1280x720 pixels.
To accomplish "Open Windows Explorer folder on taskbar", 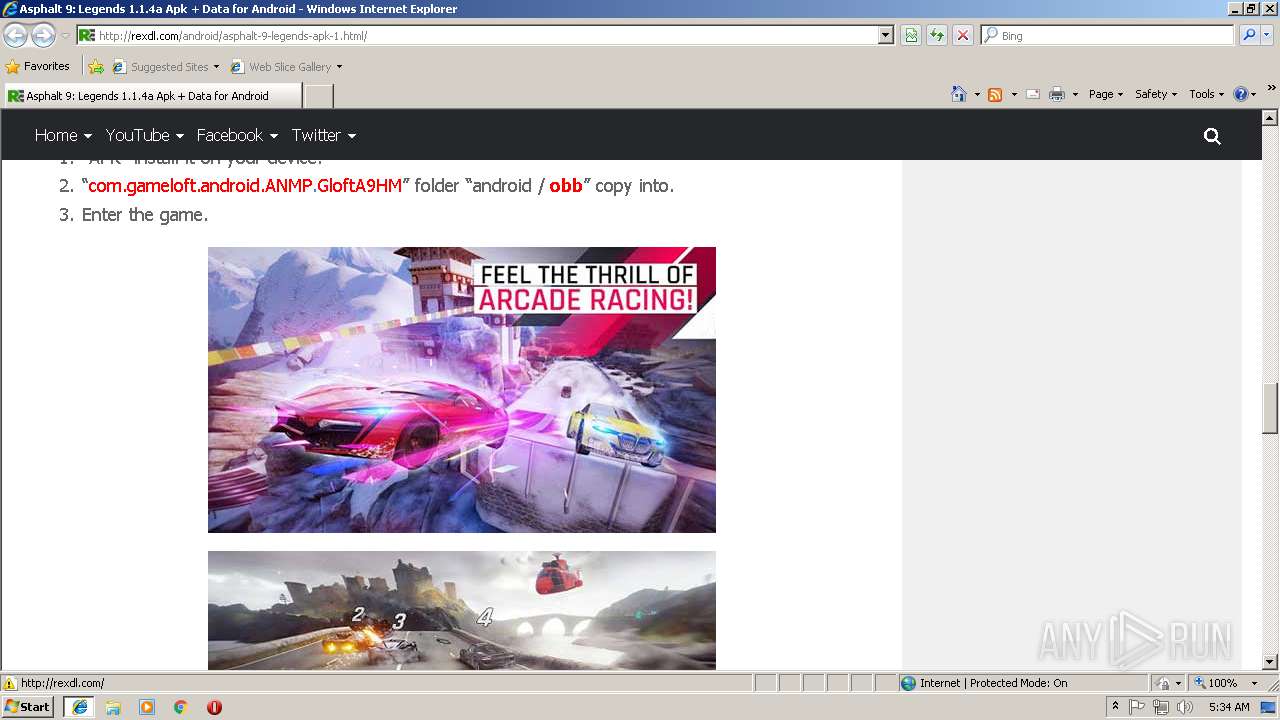I will pos(113,707).
